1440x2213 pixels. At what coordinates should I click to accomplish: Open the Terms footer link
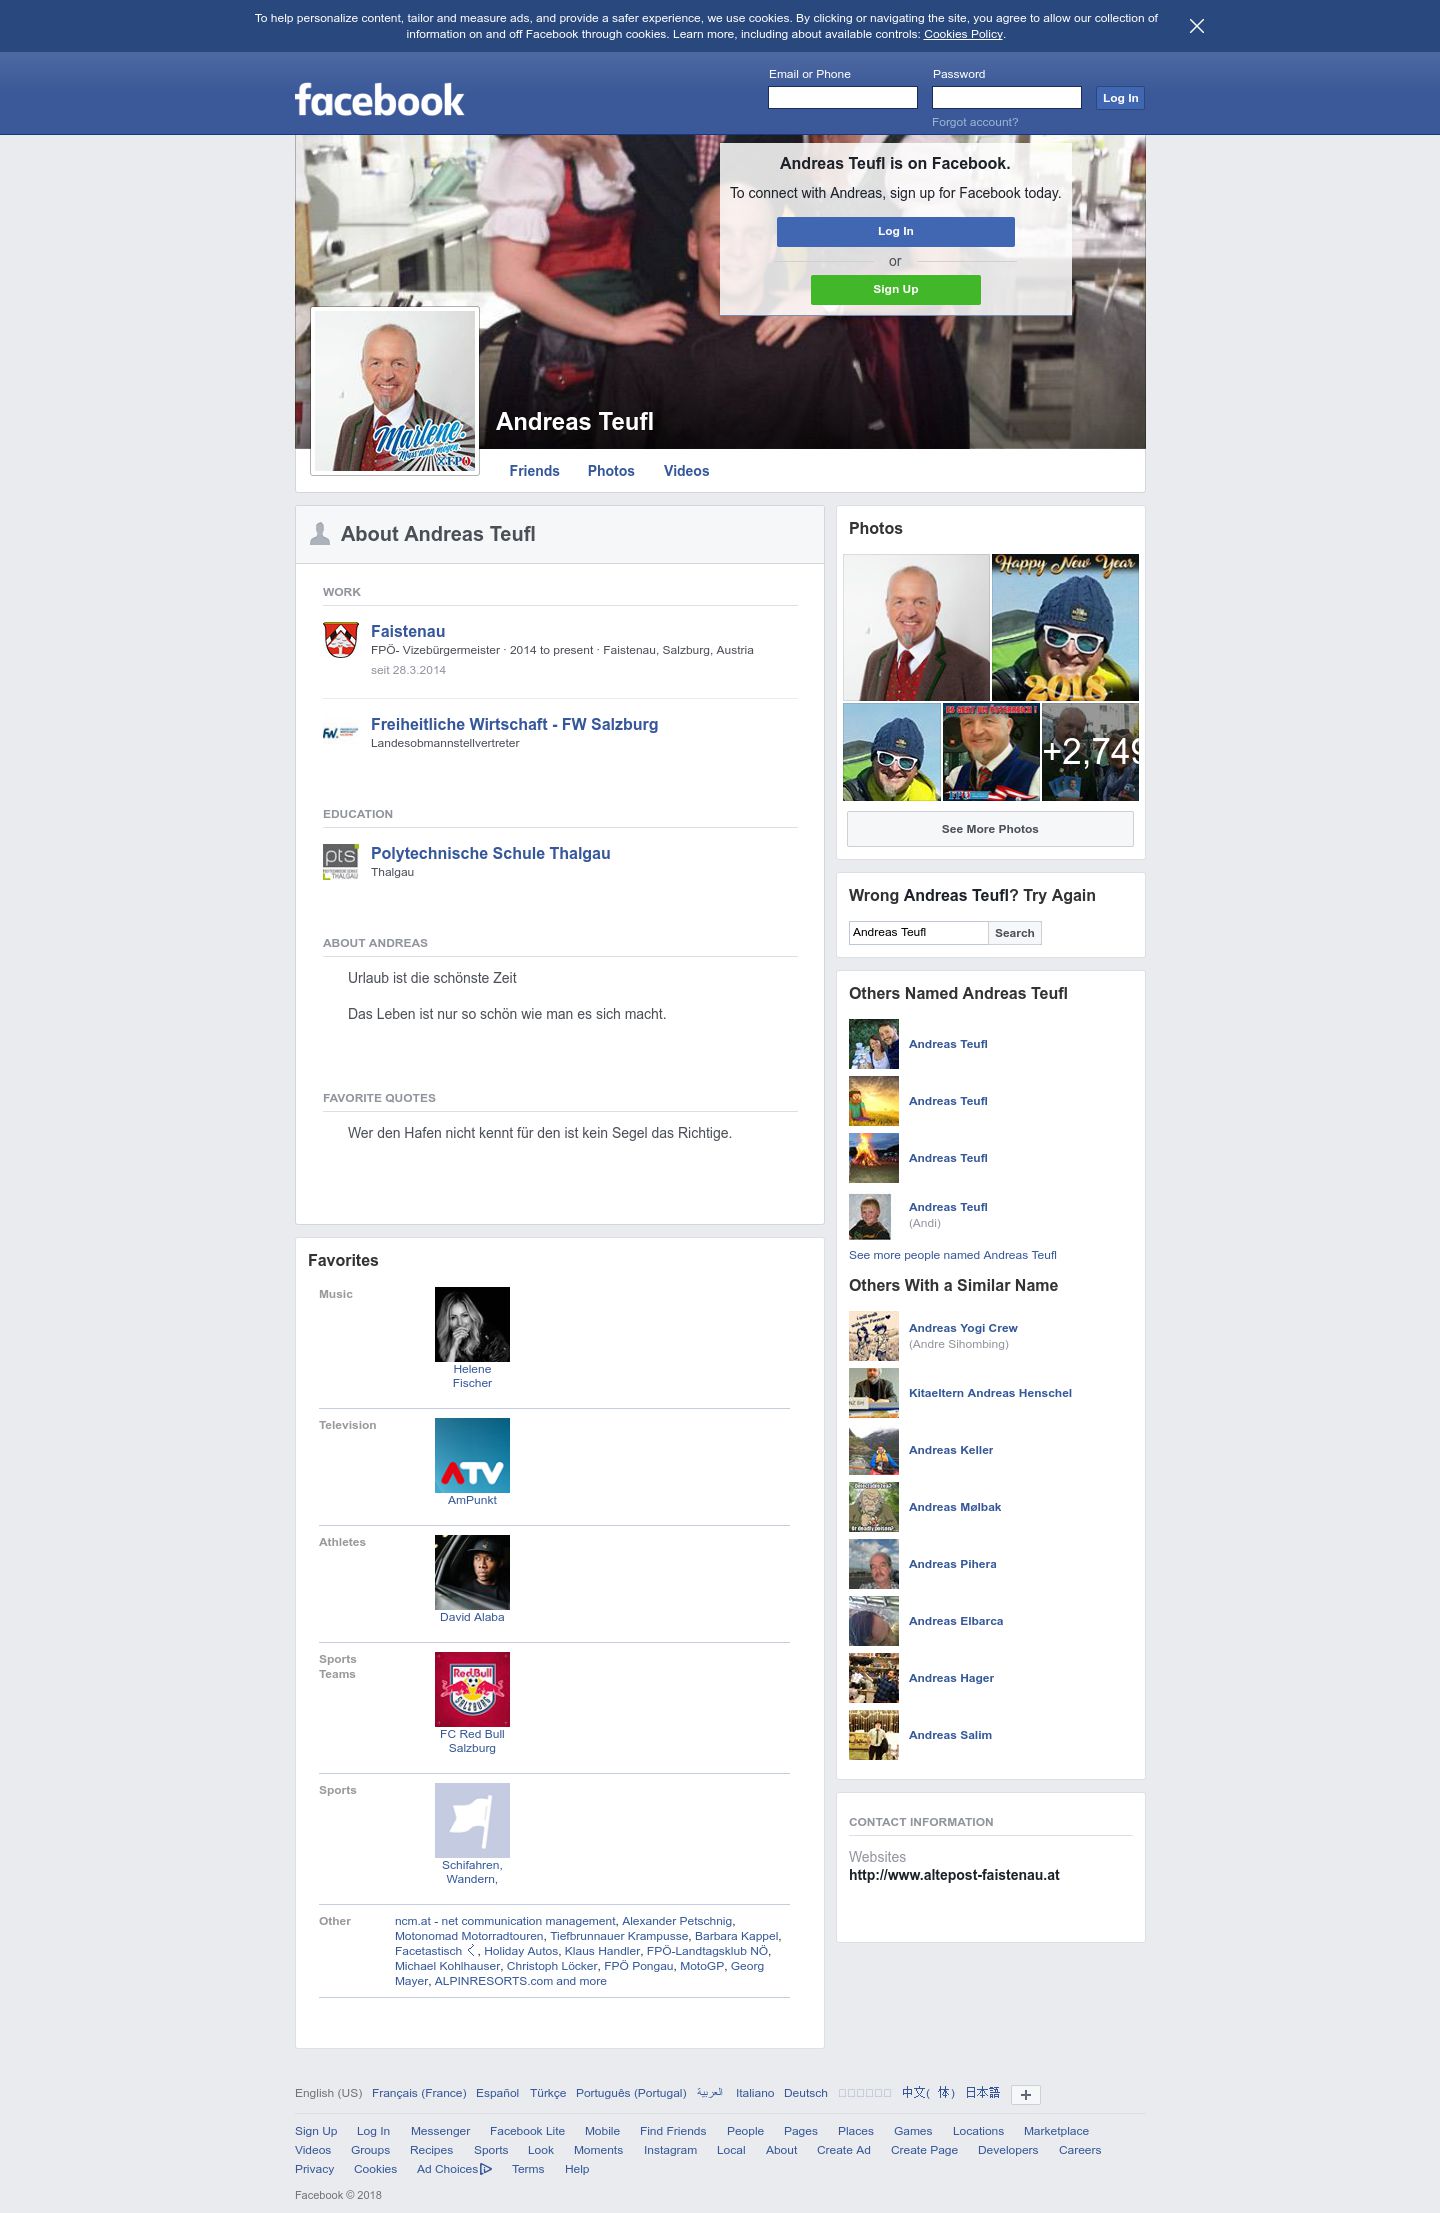528,2169
